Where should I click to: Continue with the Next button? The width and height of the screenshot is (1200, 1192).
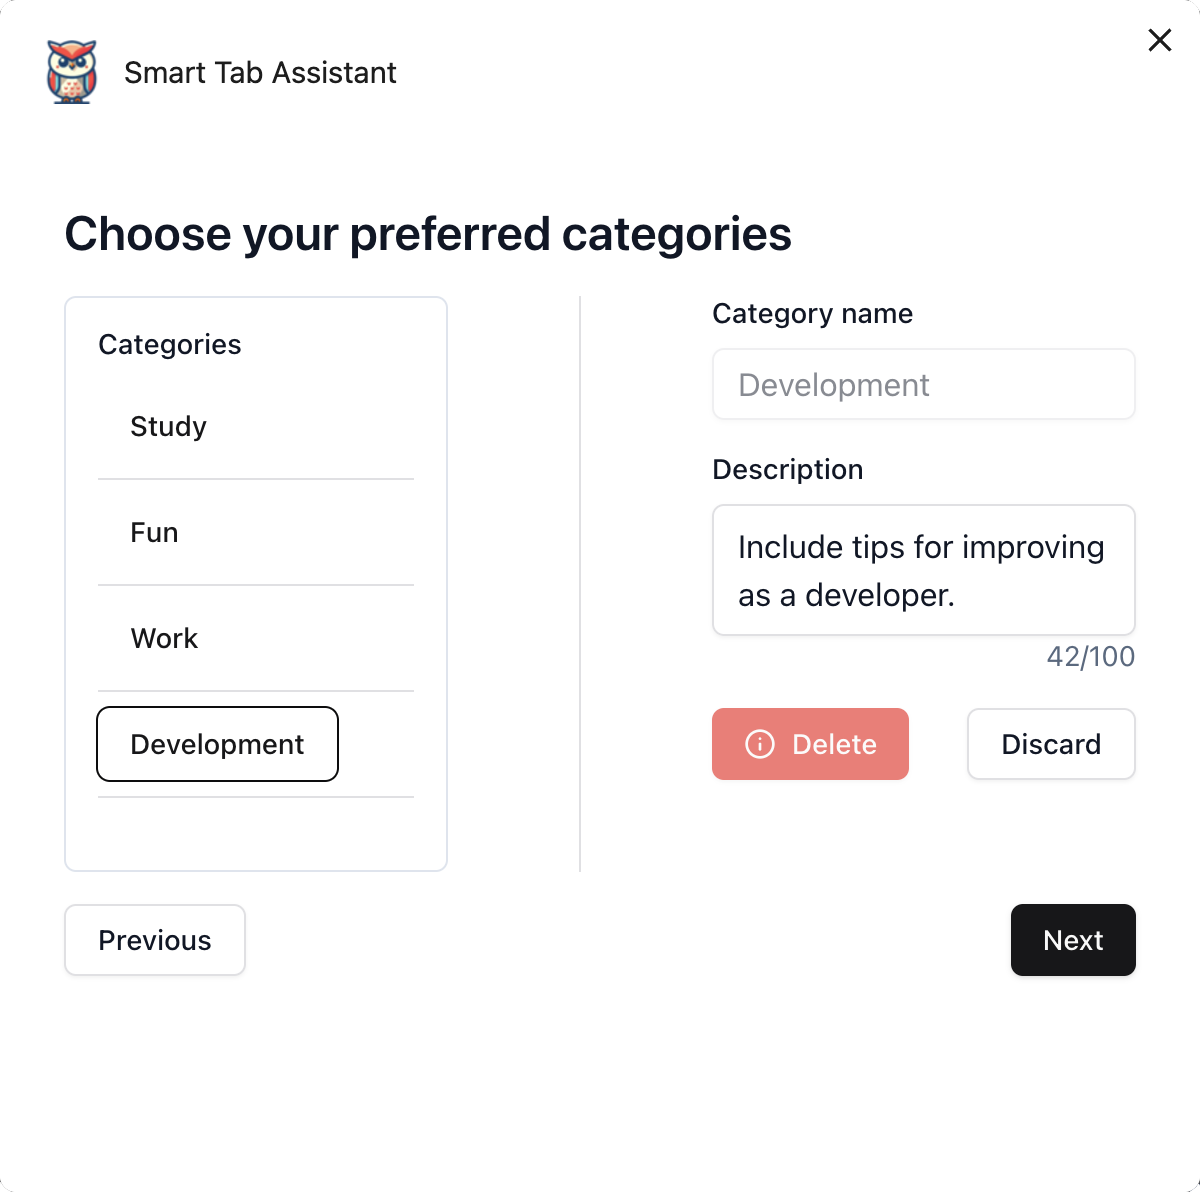pyautogui.click(x=1073, y=940)
